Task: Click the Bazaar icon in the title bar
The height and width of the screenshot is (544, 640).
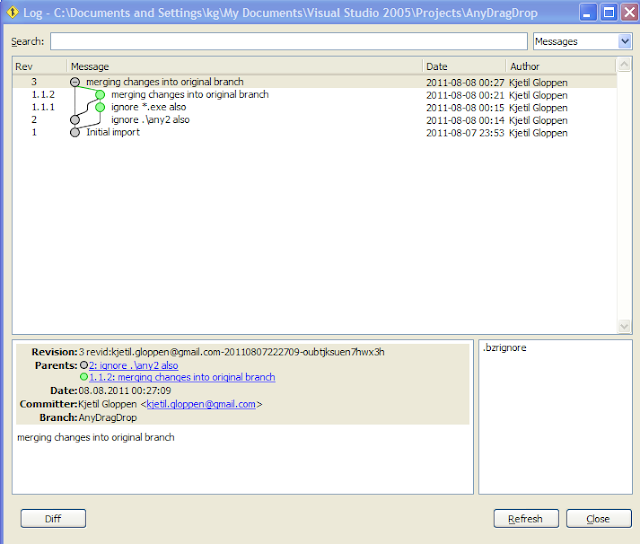Action: (12, 12)
